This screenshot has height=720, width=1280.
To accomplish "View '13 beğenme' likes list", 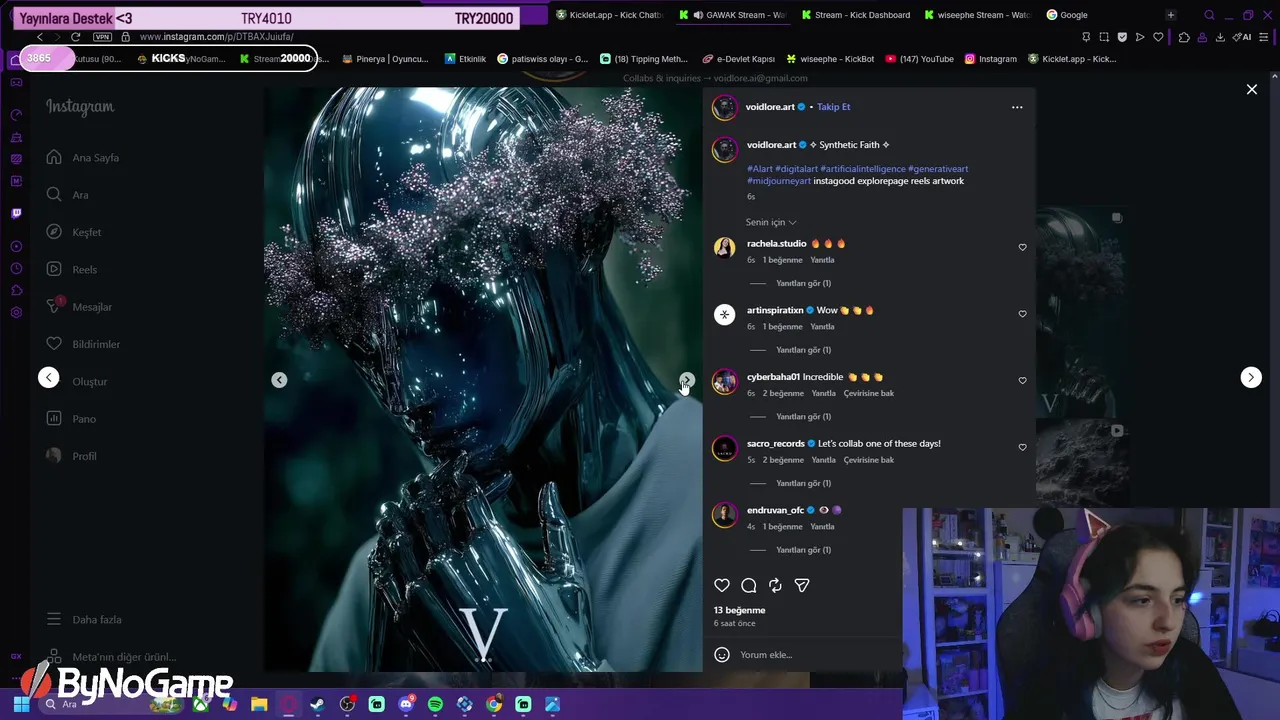I will (740, 610).
